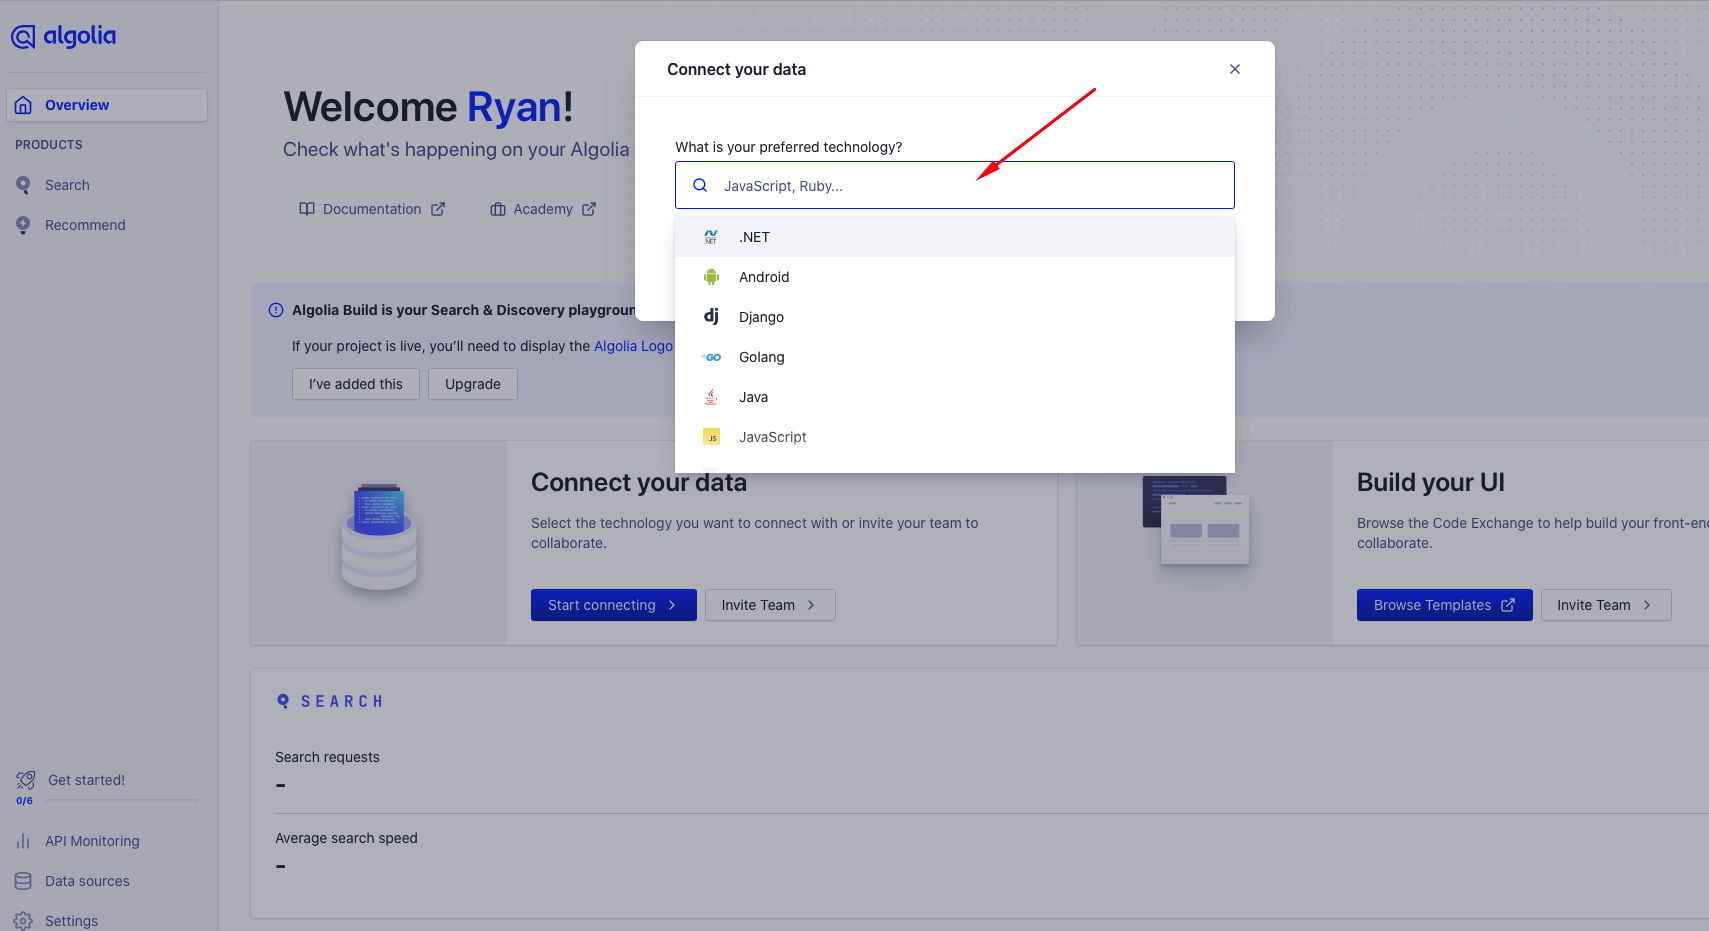Follow the Algolia Logo link

(633, 346)
